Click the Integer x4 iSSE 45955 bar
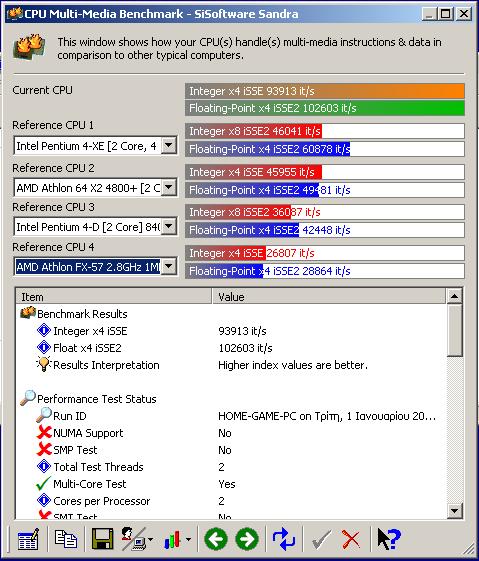Image resolution: width=479 pixels, height=561 pixels. pyautogui.click(x=325, y=172)
